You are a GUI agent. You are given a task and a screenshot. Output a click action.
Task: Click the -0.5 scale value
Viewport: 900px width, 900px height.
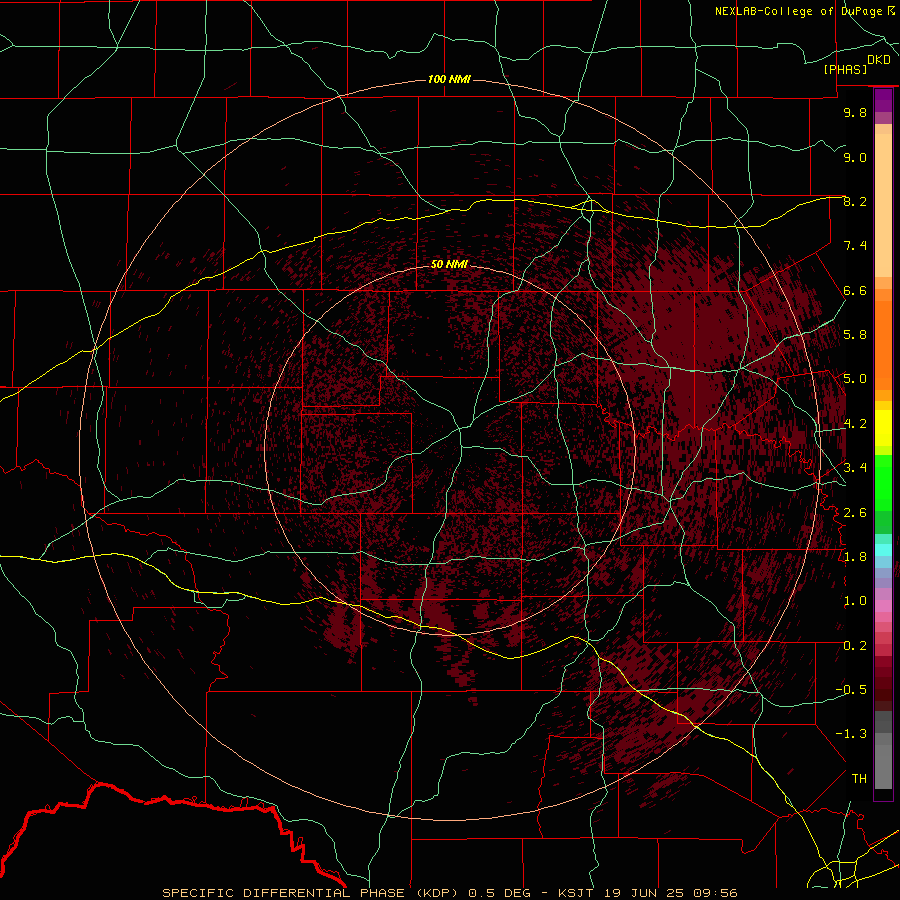[x=851, y=690]
